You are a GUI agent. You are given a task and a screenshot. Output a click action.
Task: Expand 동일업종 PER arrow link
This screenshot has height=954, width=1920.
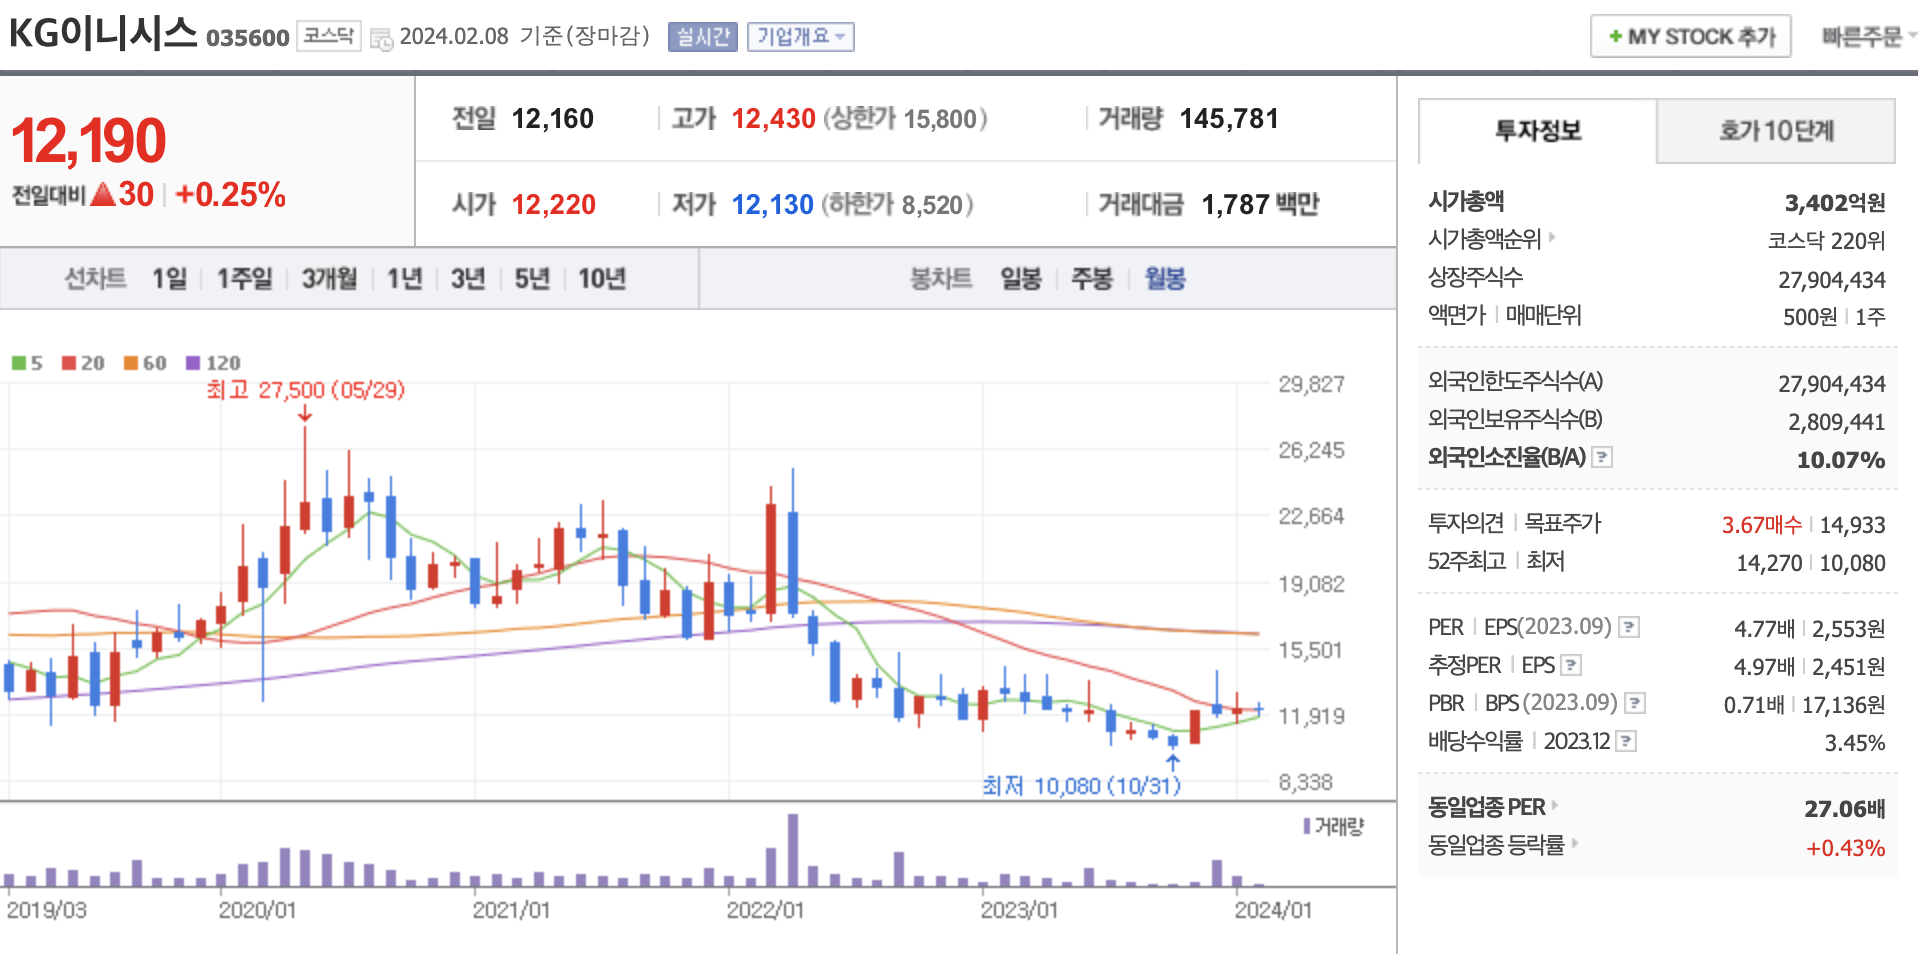pyautogui.click(x=1555, y=804)
